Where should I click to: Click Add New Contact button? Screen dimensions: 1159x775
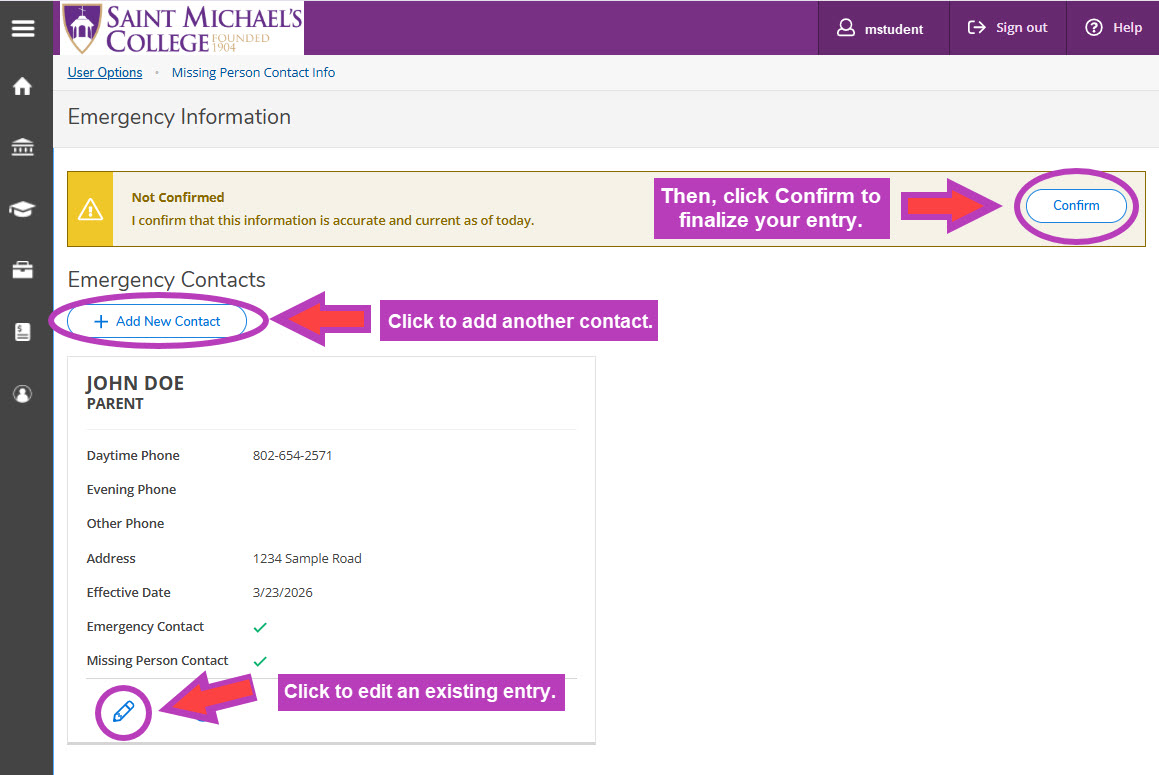coord(157,322)
